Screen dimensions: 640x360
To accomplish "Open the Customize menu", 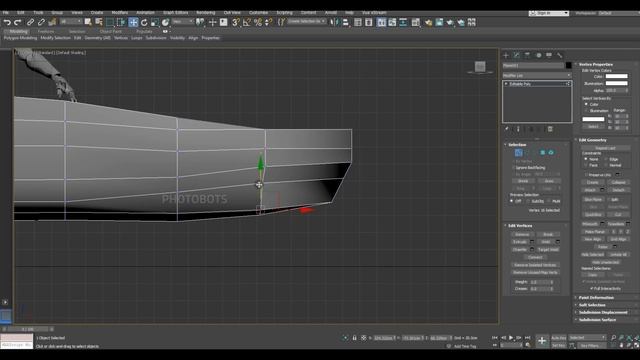I will [258, 13].
